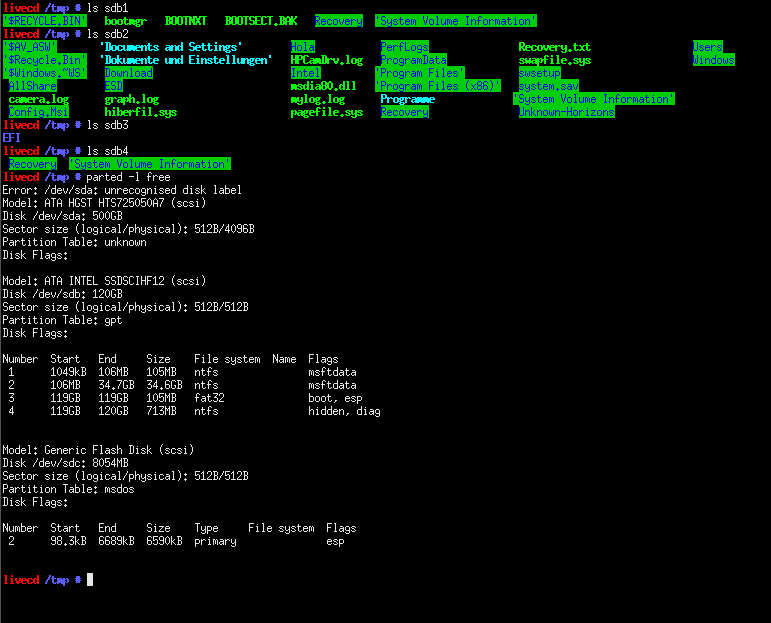Image resolution: width=771 pixels, height=623 pixels.
Task: Select the 34.6GB size value of partition 2
Action: [164, 385]
